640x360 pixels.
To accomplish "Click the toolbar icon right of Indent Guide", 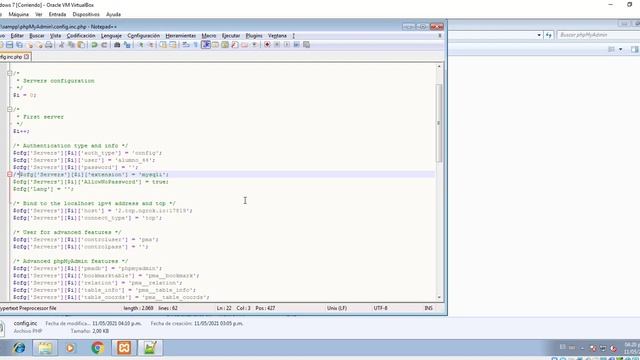I will (215, 44).
